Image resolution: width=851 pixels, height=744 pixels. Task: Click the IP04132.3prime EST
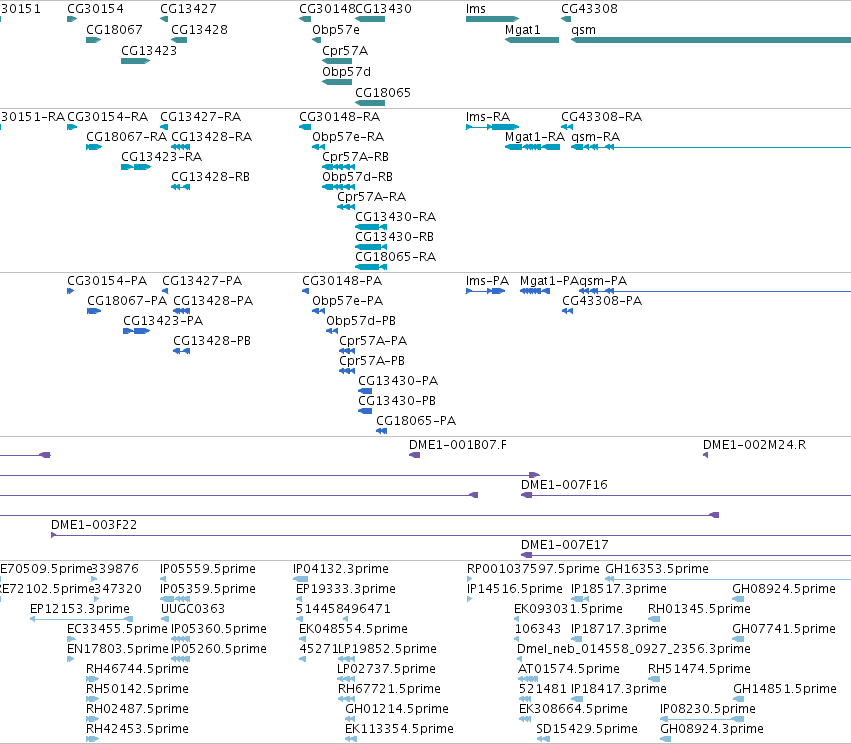point(301,579)
